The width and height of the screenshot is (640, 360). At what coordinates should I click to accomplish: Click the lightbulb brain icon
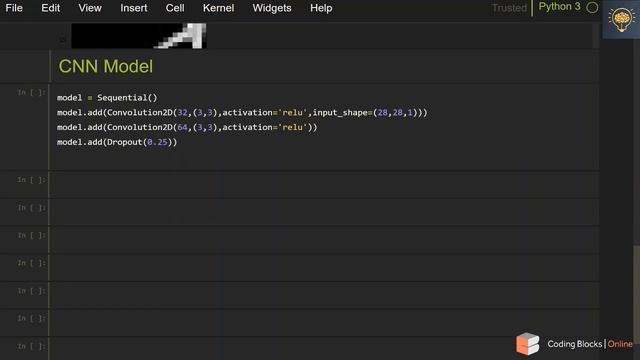click(x=621, y=19)
